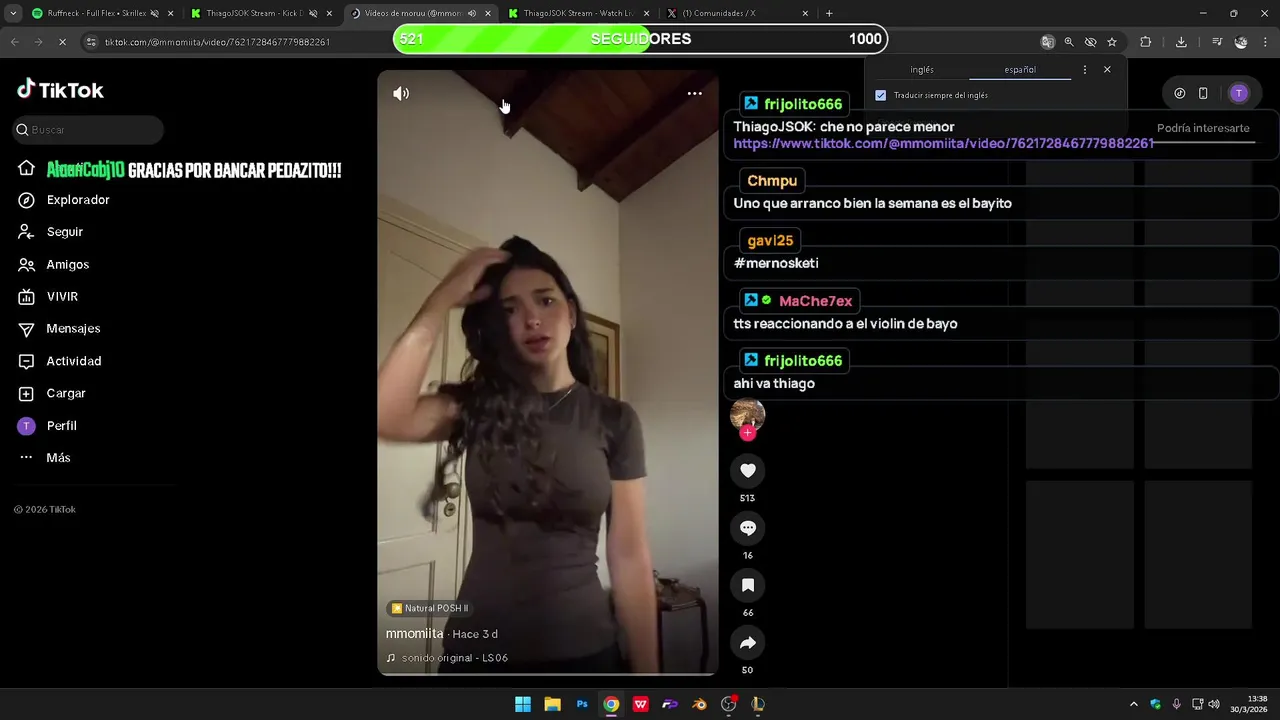Click frijolito666 on 'ahi va thiago' message
Screen dimensions: 1280x720
803,361
